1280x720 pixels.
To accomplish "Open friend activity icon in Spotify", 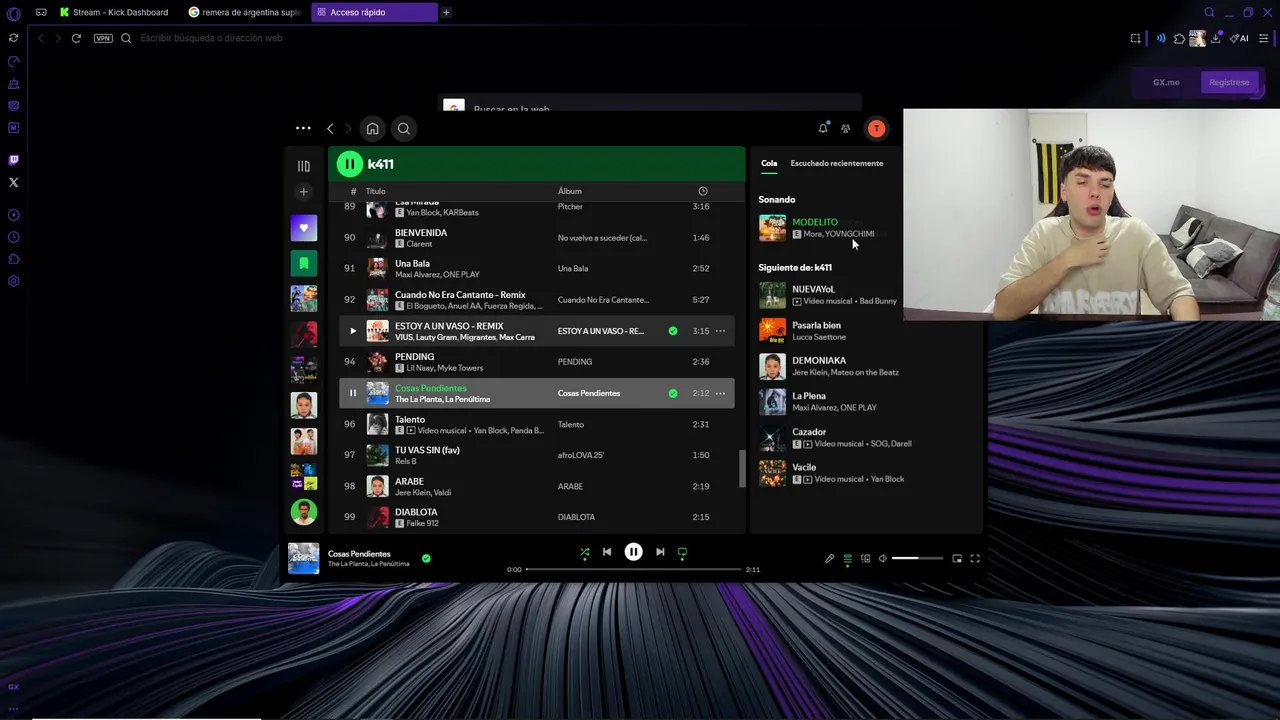I will (846, 128).
